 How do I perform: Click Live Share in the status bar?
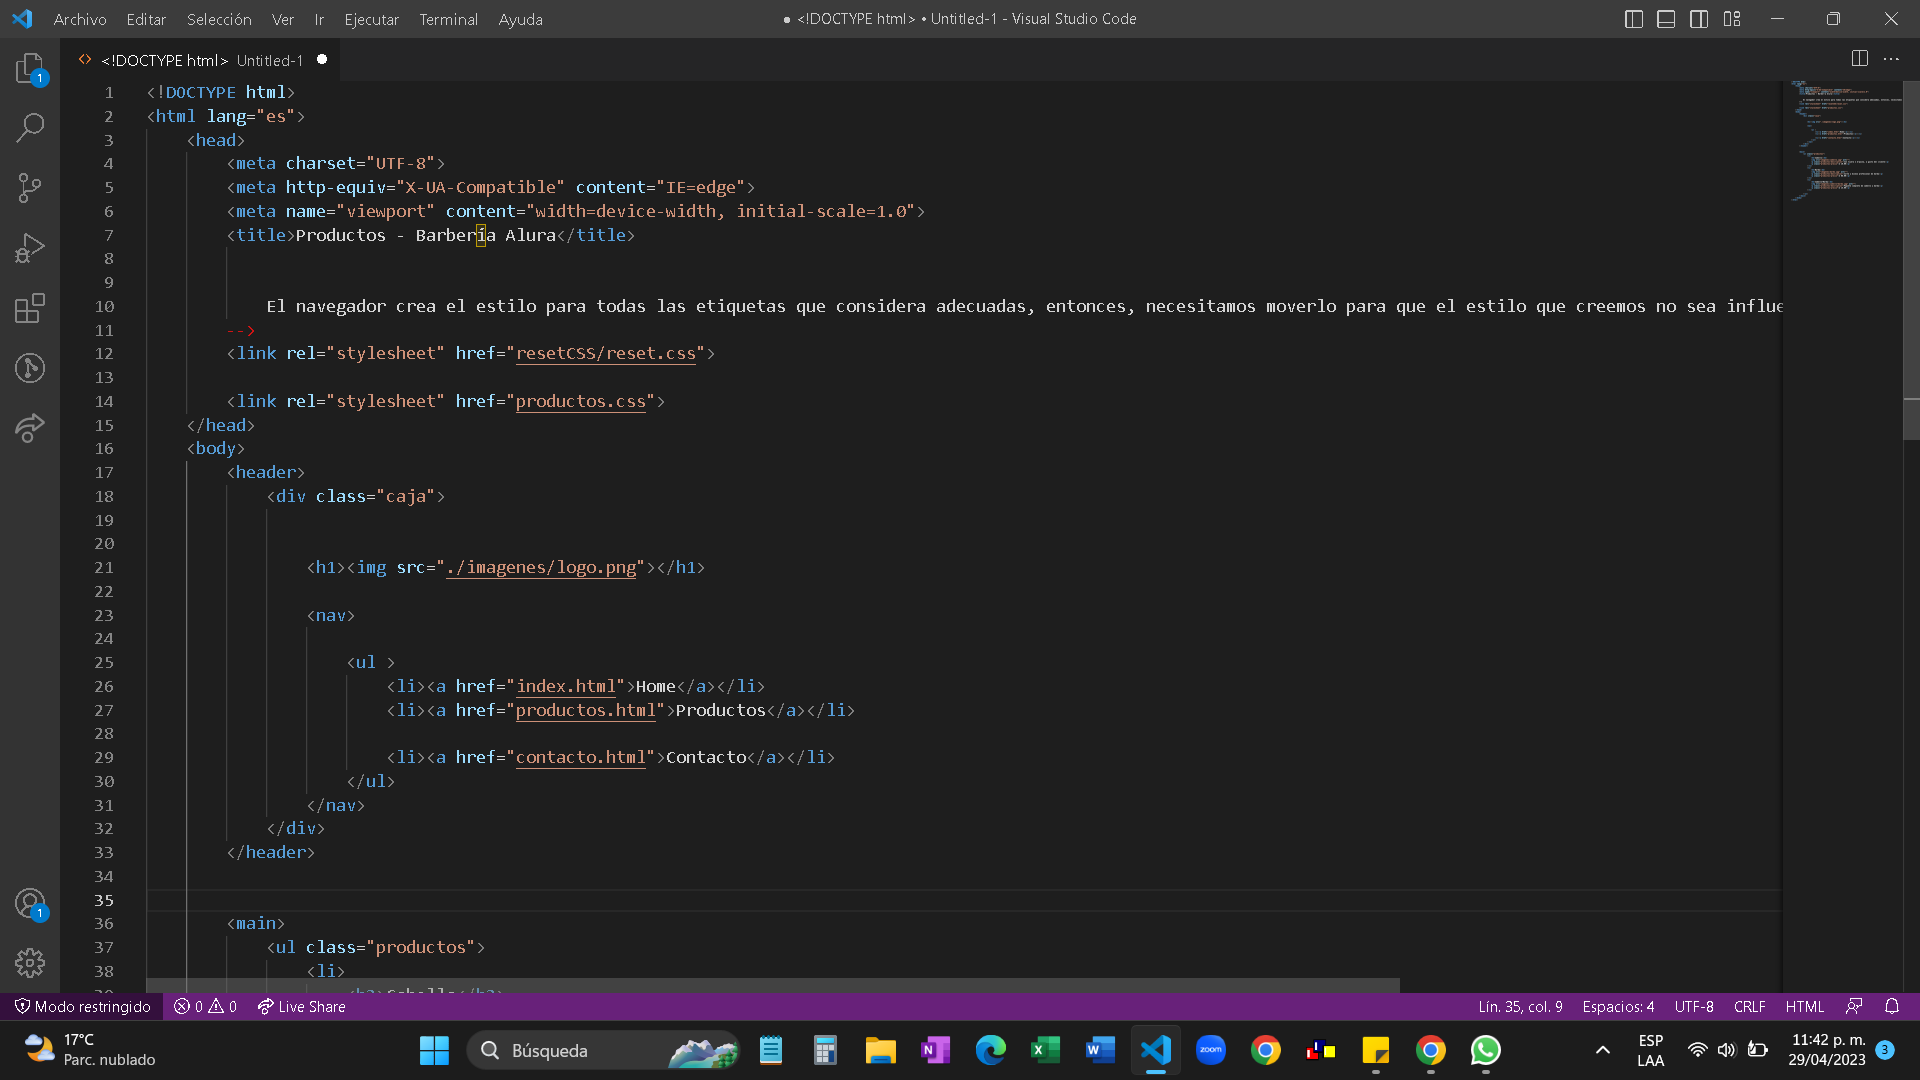(x=301, y=1007)
